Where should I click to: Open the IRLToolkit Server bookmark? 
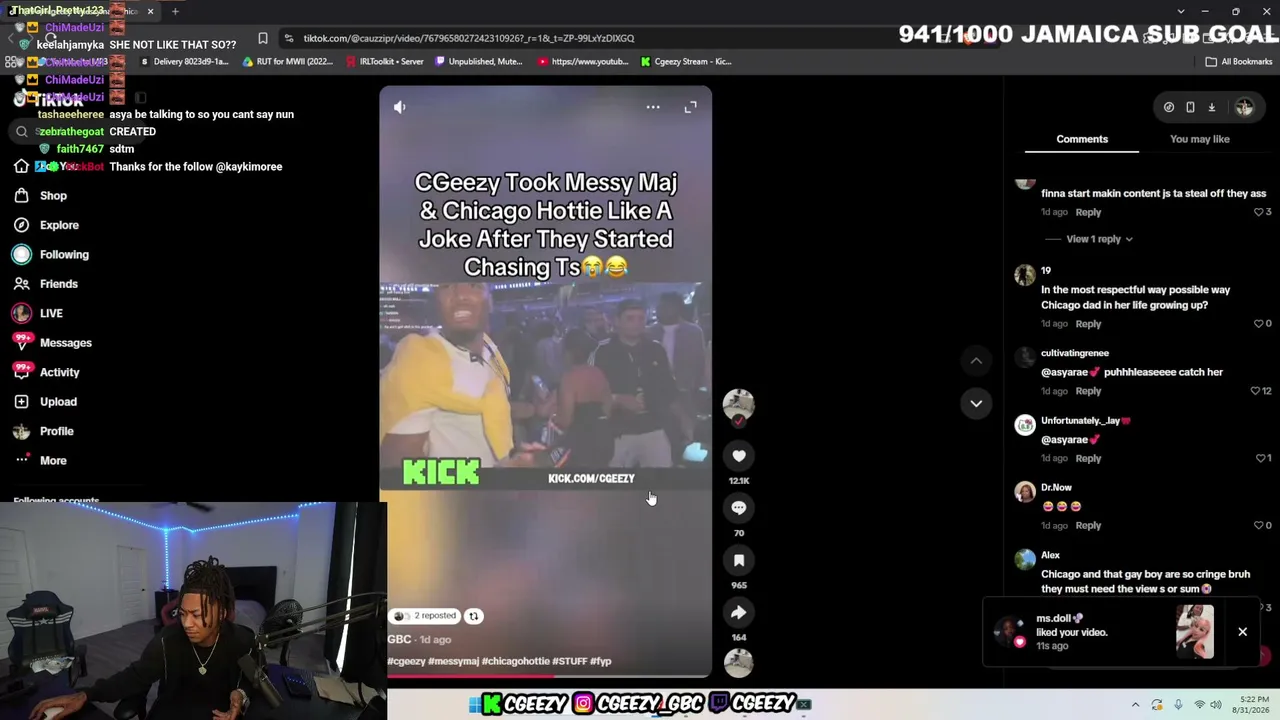tap(385, 62)
